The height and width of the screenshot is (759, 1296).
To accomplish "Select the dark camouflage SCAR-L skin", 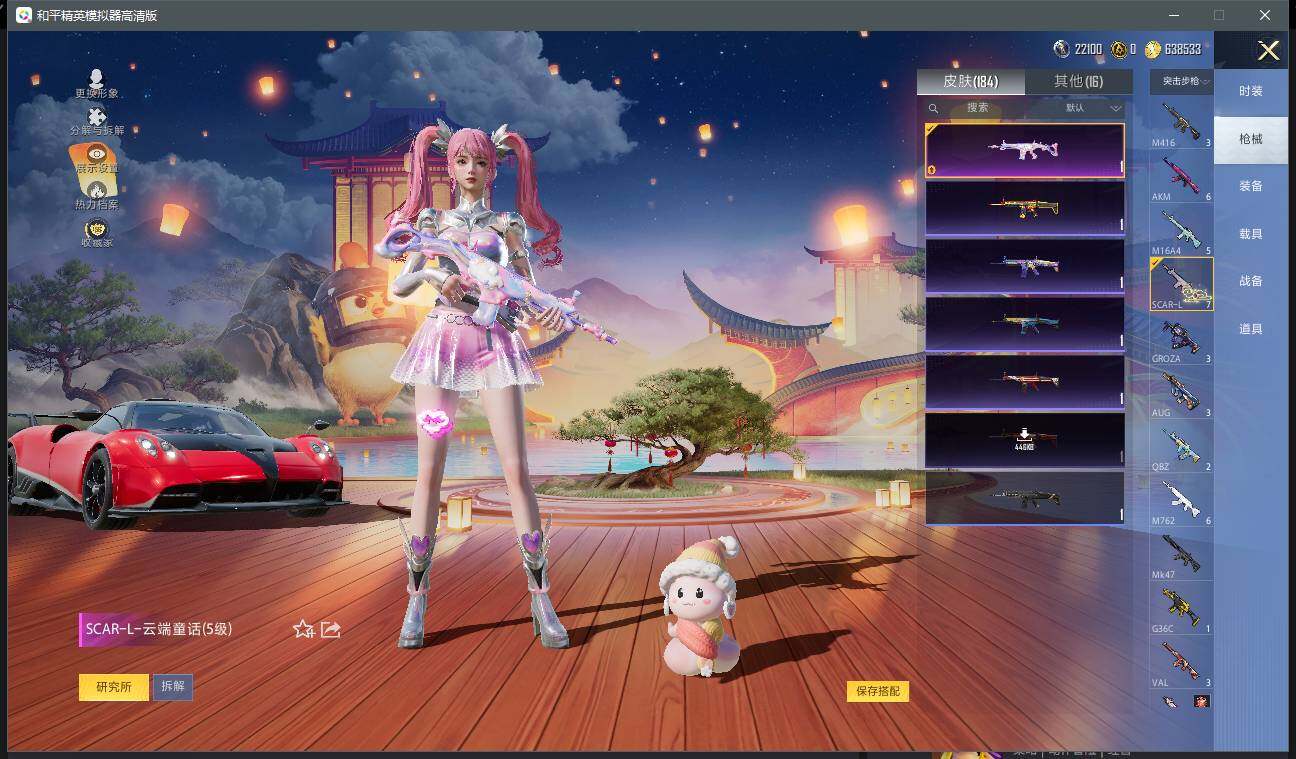I will coord(1025,497).
